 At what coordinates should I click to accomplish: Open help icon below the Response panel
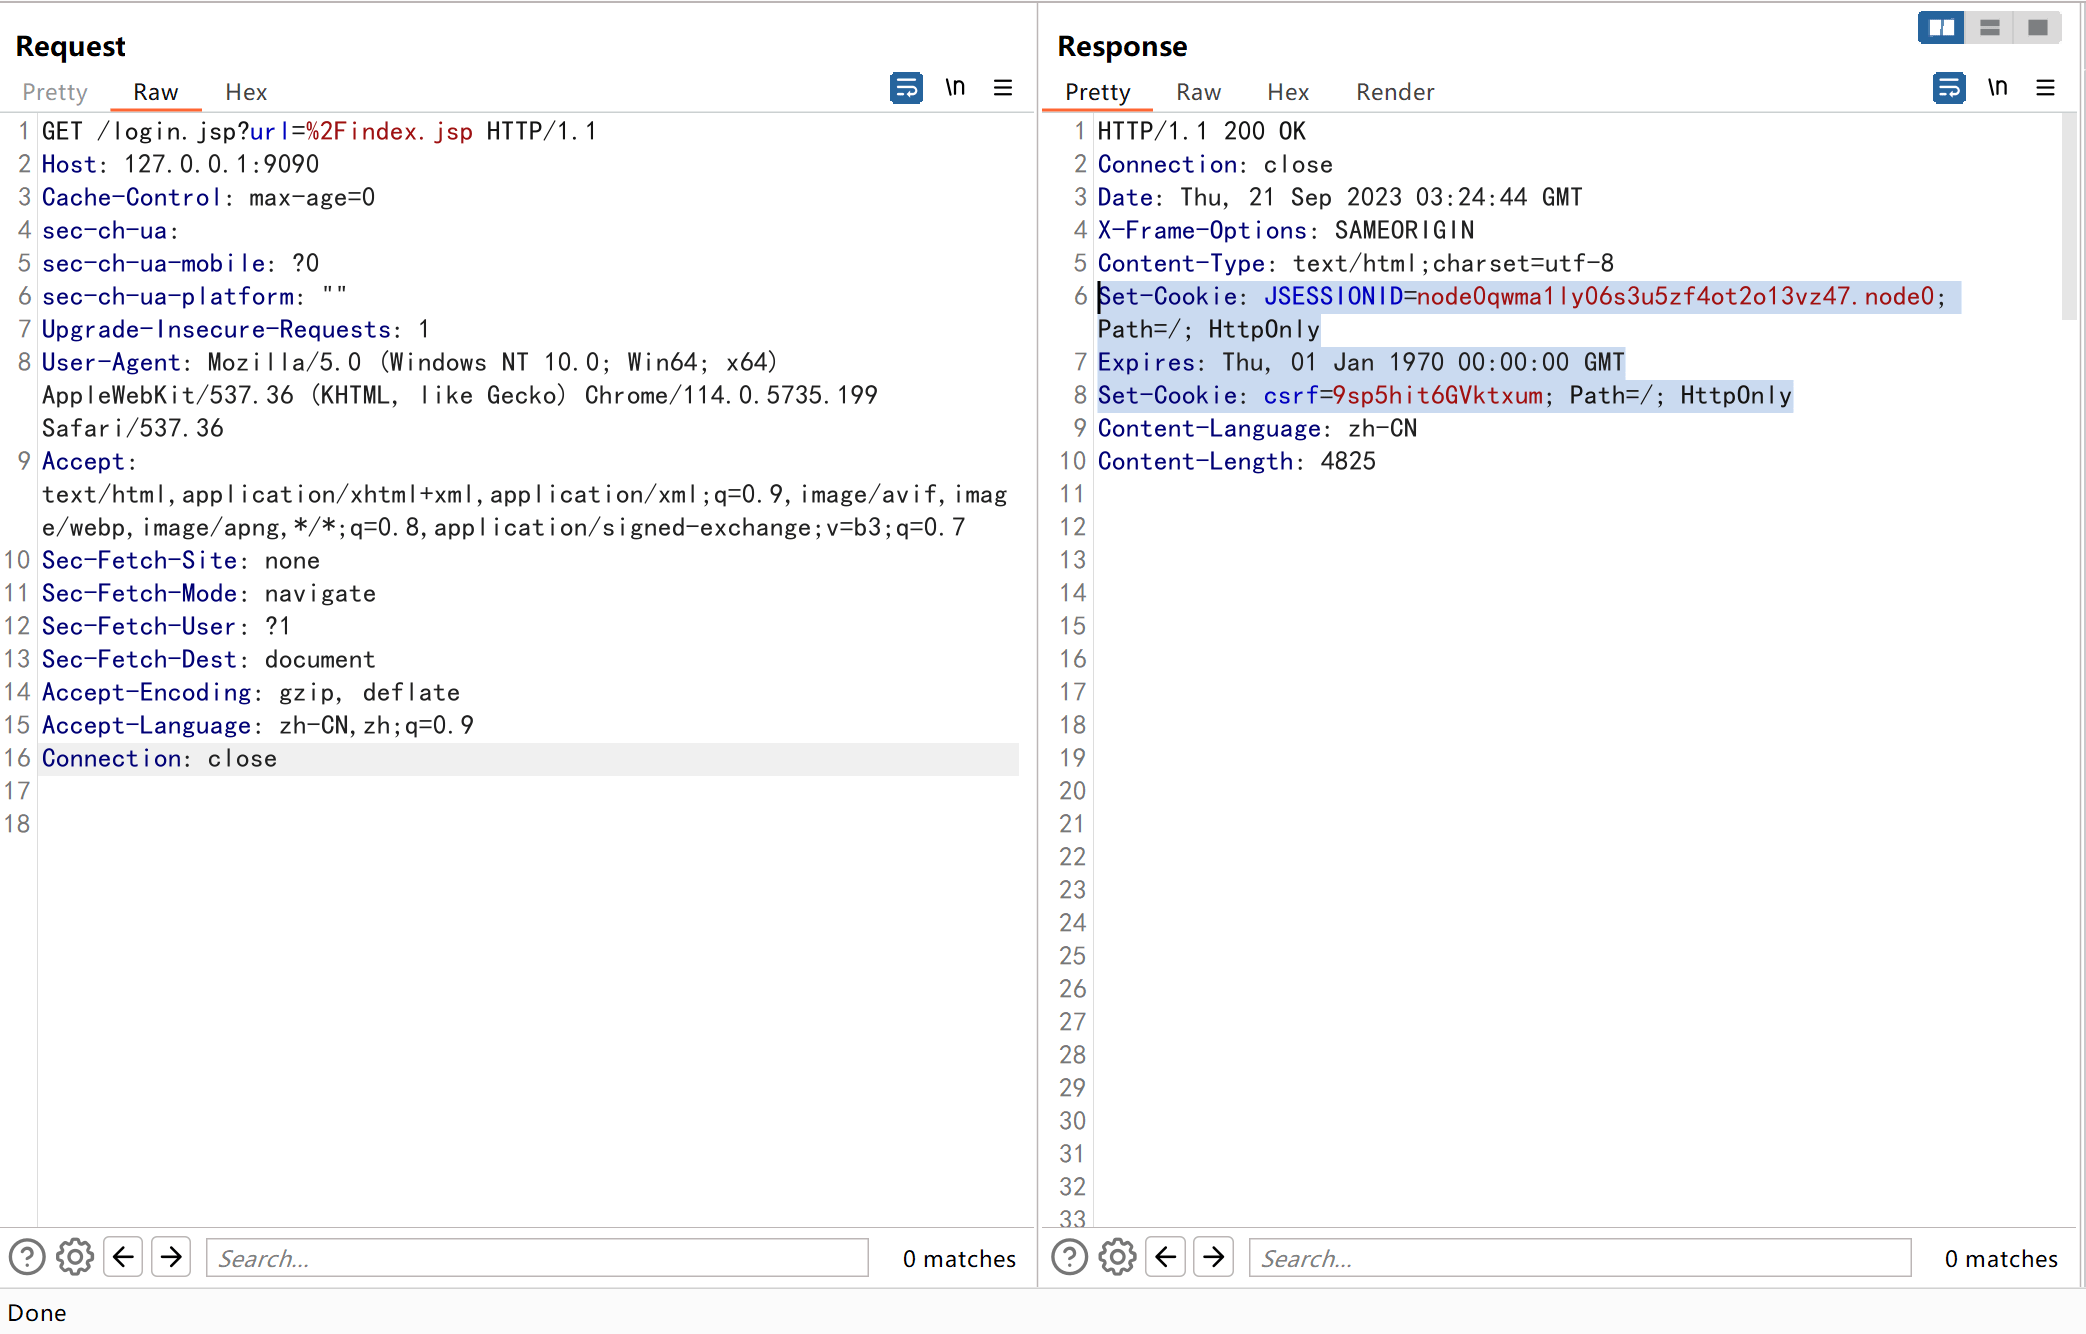(1069, 1257)
